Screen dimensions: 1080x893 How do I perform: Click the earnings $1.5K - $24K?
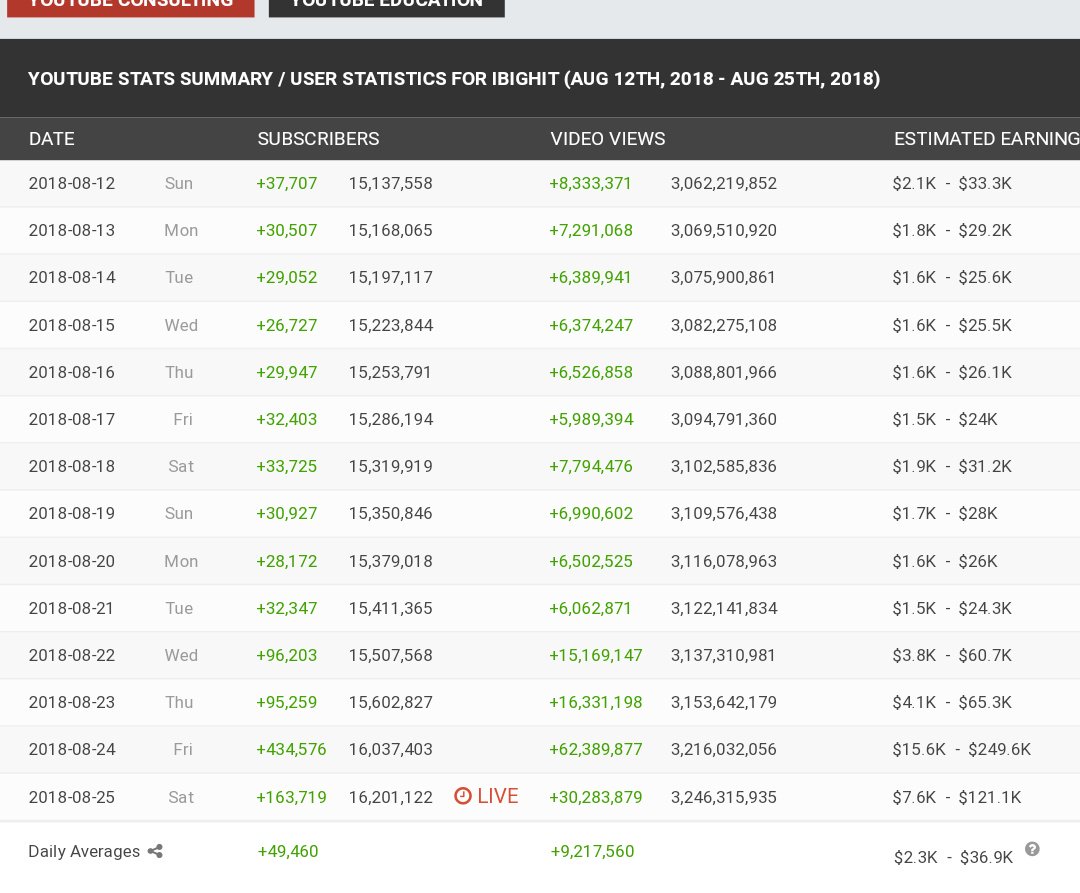pos(945,419)
